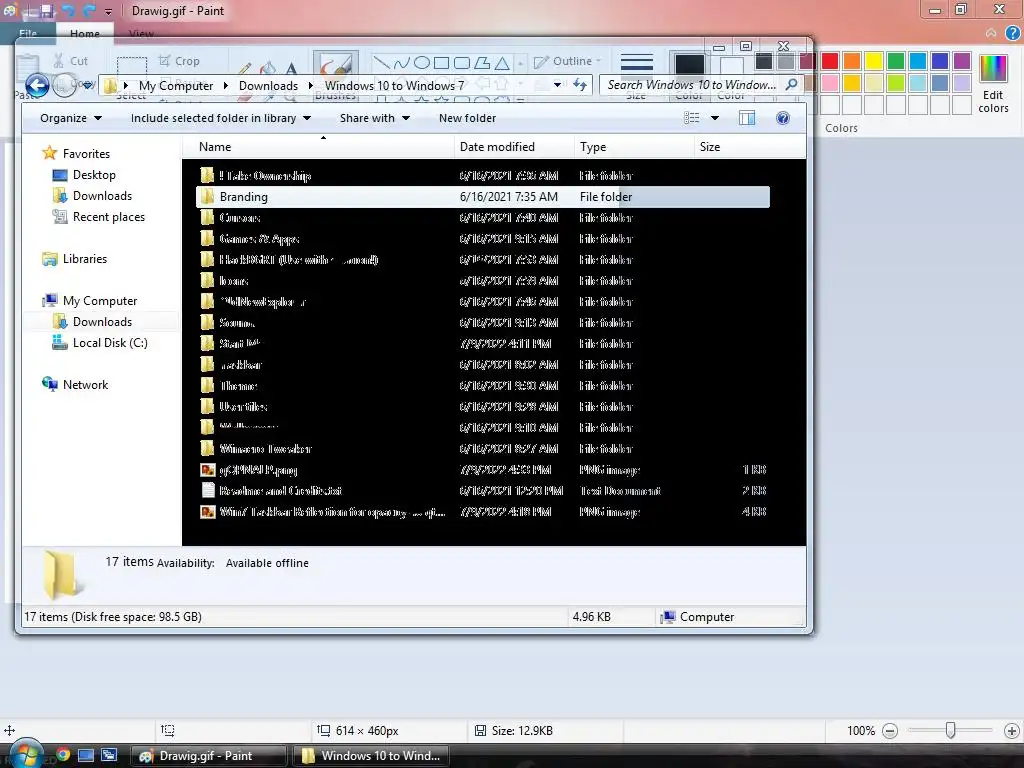This screenshot has width=1024, height=768.
Task: Click the New folder button
Action: tap(467, 118)
